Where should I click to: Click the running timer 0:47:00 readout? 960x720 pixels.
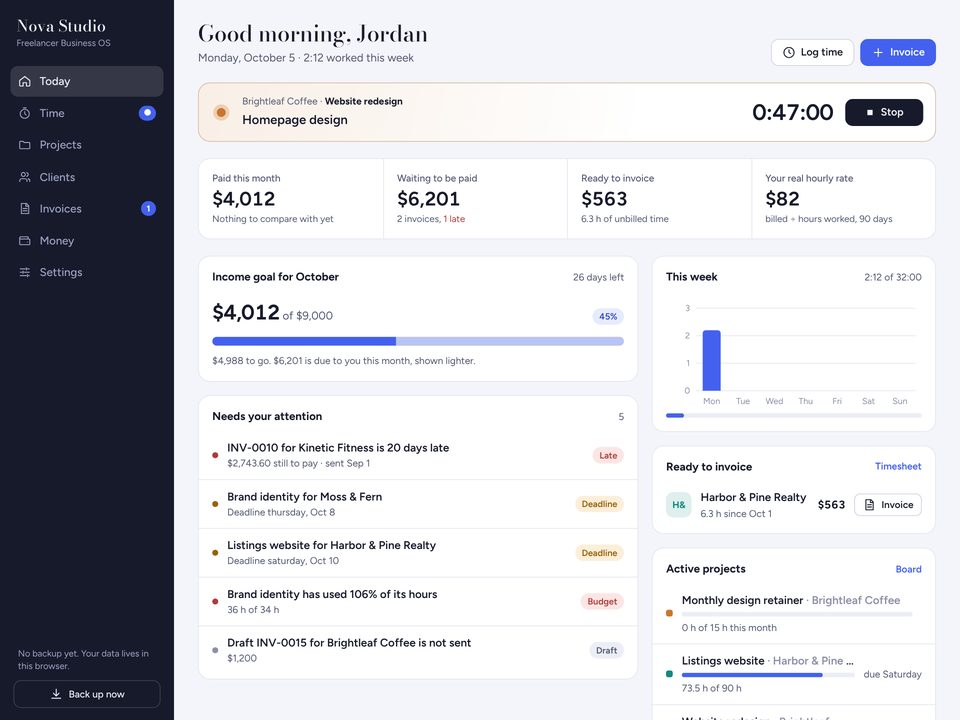tap(792, 112)
